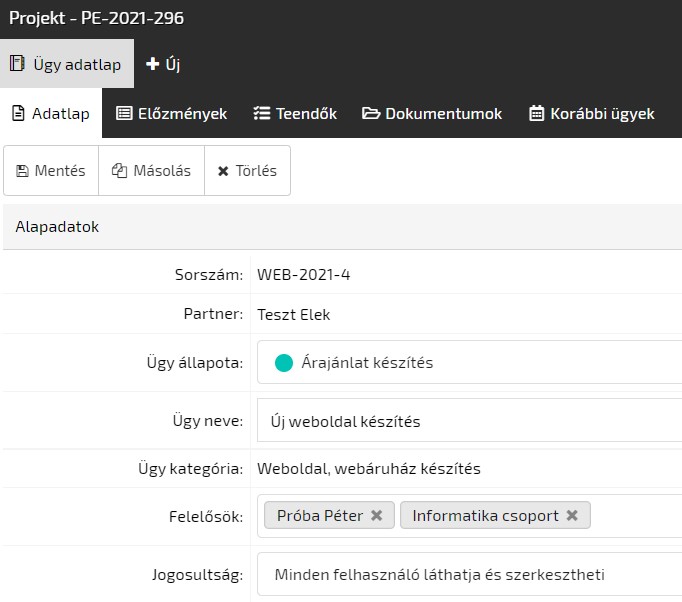The width and height of the screenshot is (682, 602).
Task: Click the Korábbi ügyek calendar icon
Action: (x=536, y=114)
